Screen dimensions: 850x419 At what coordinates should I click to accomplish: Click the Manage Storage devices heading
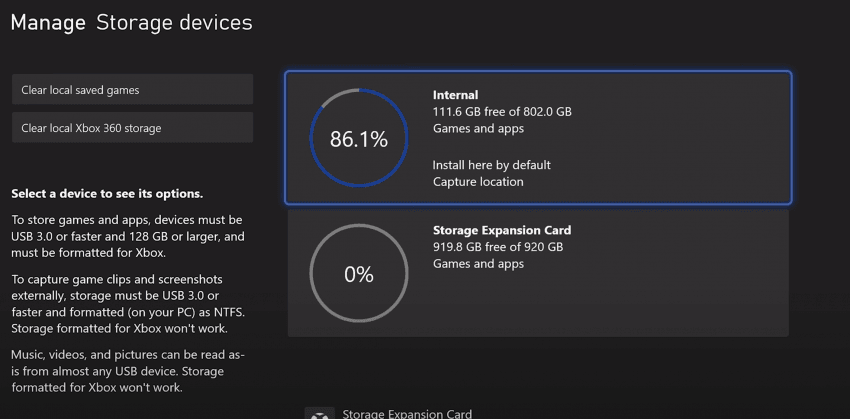[131, 22]
